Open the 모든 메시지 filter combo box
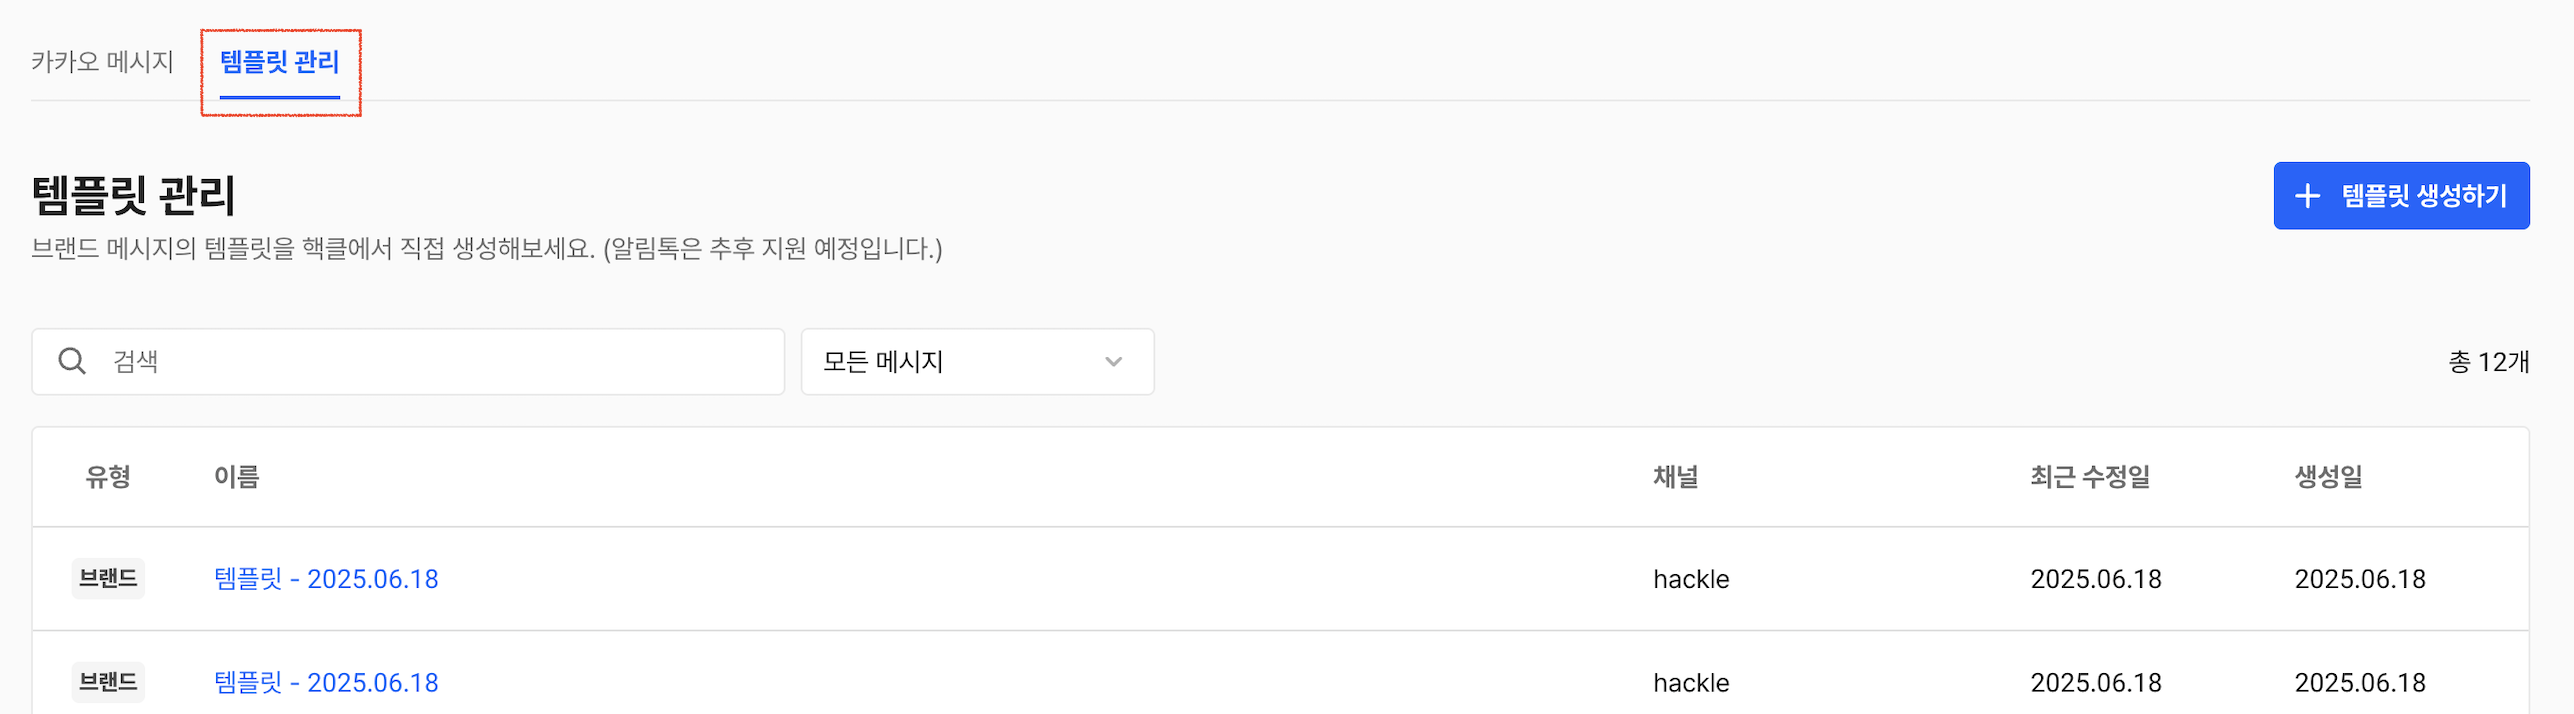2574x714 pixels. coord(977,362)
